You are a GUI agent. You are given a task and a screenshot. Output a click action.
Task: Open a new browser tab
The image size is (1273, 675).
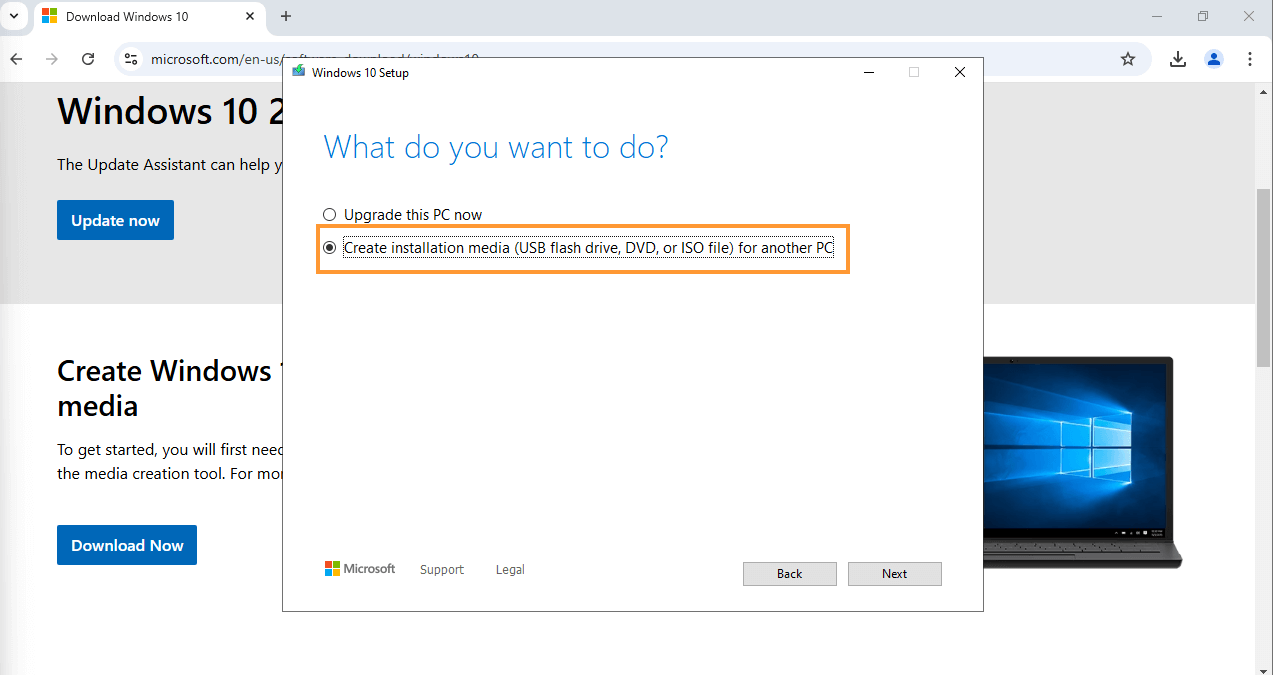click(x=286, y=16)
